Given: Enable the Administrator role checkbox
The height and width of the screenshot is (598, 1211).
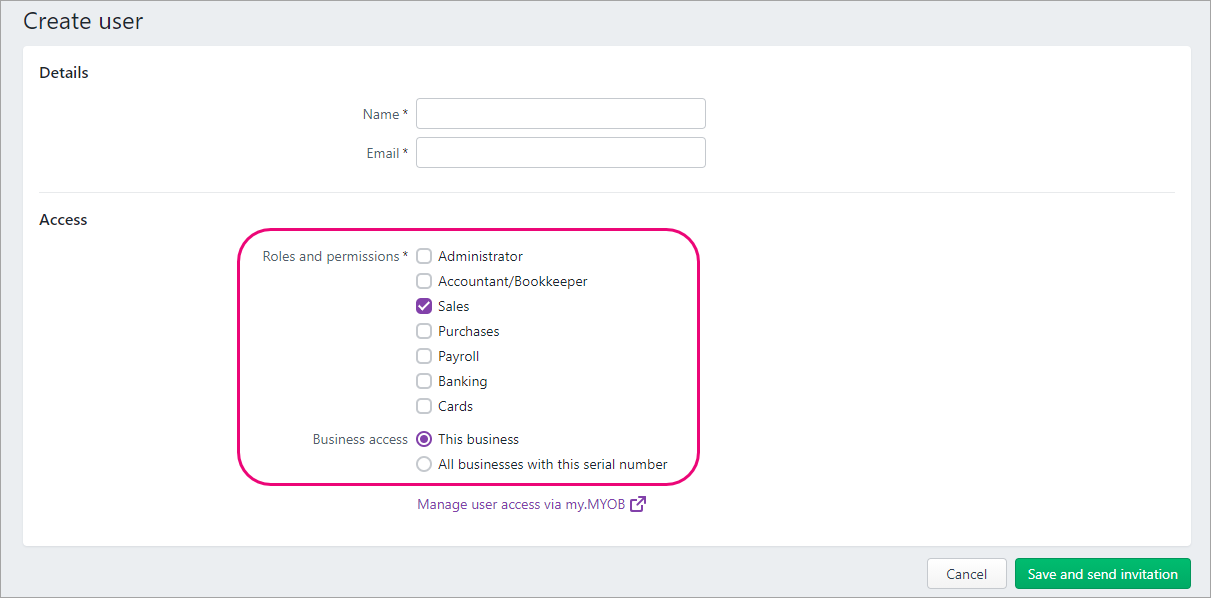Looking at the screenshot, I should pos(424,256).
